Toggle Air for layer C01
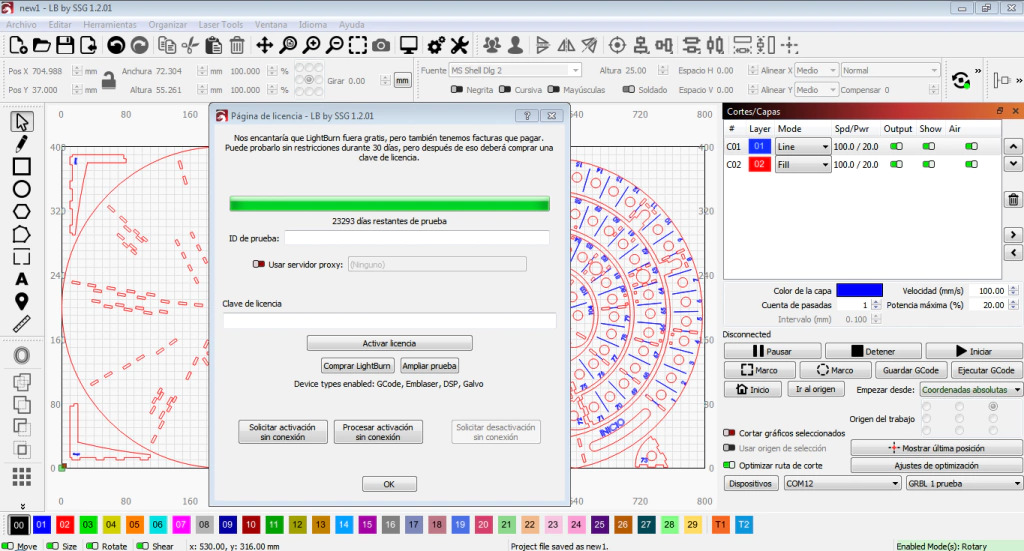 971,146
